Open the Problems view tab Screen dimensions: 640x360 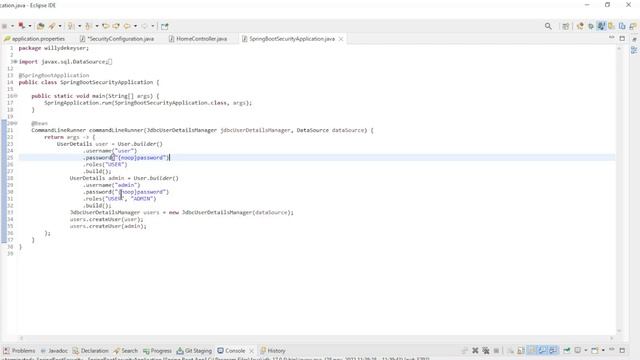19,351
